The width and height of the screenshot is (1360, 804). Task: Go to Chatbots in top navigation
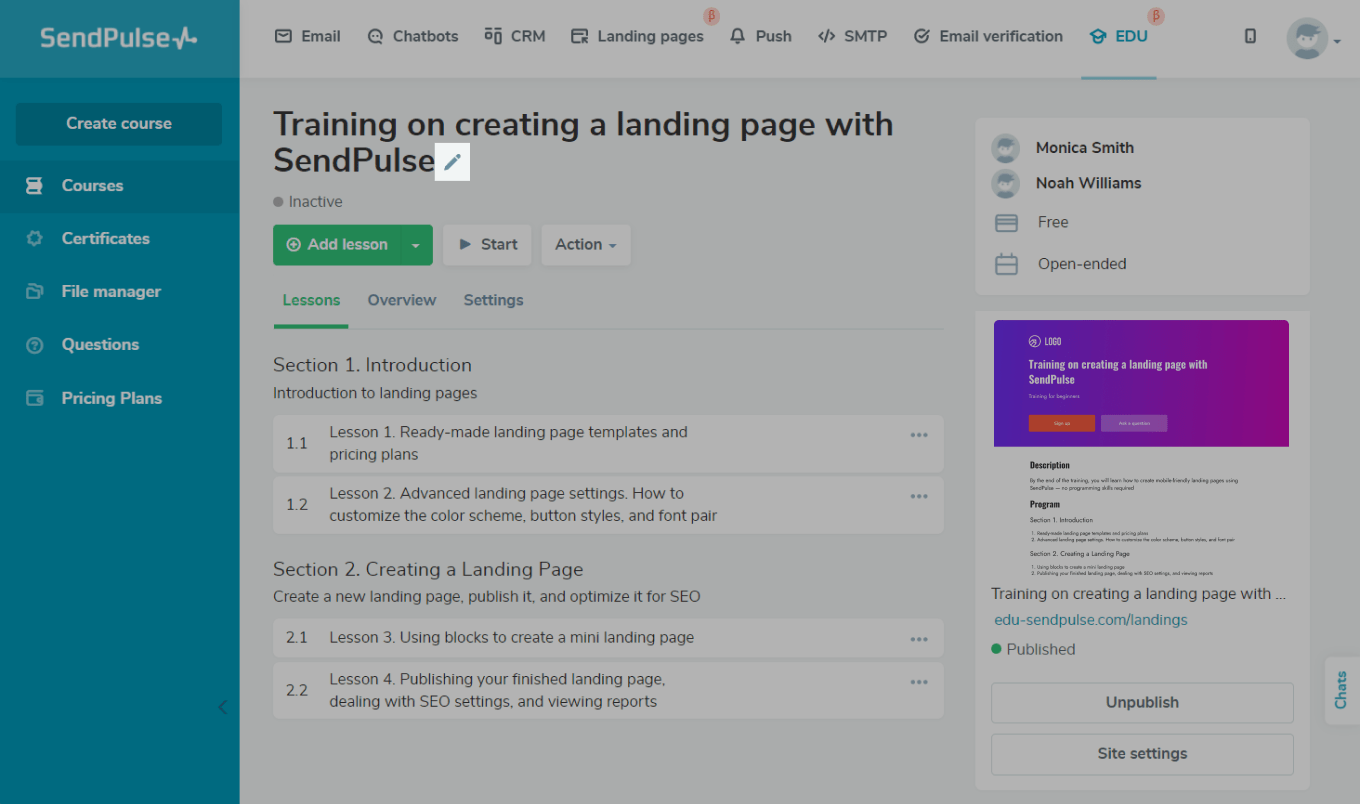pos(413,36)
